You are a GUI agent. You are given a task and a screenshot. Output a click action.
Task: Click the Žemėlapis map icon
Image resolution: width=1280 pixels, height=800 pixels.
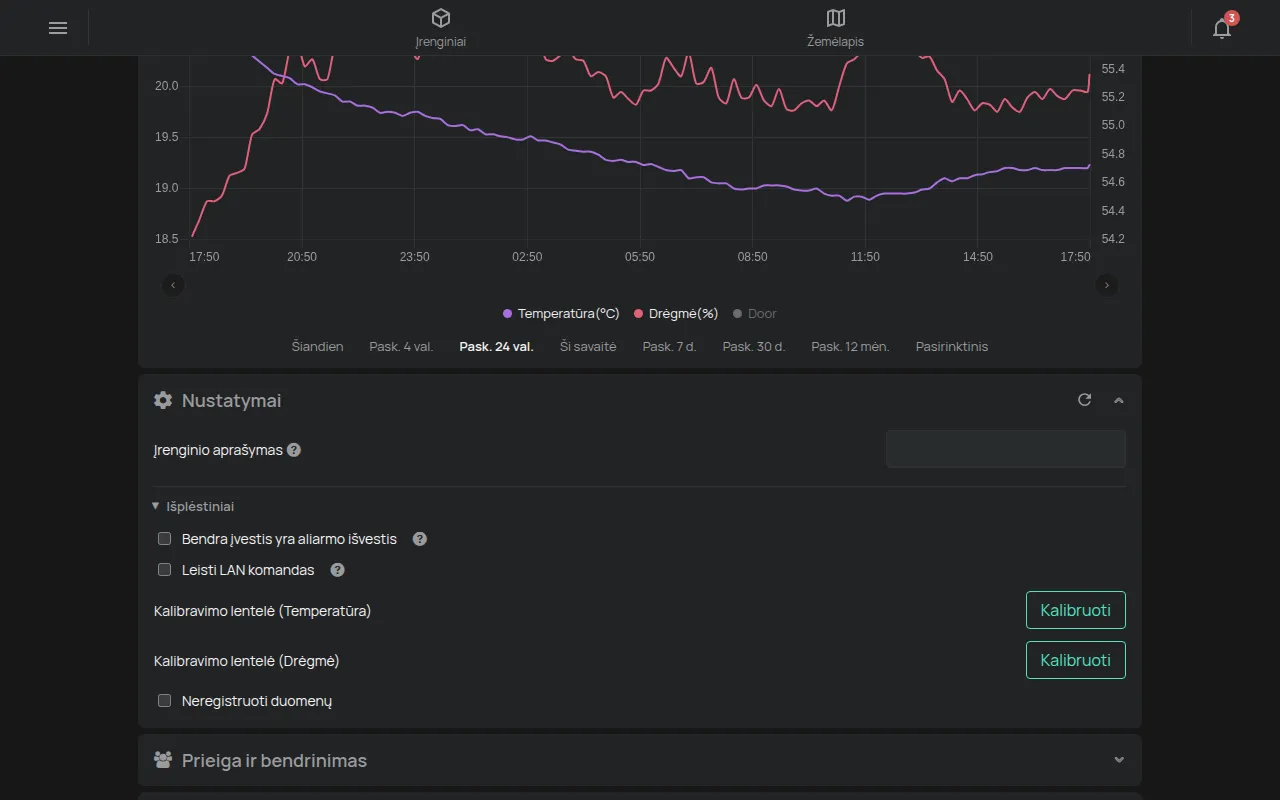[x=836, y=18]
